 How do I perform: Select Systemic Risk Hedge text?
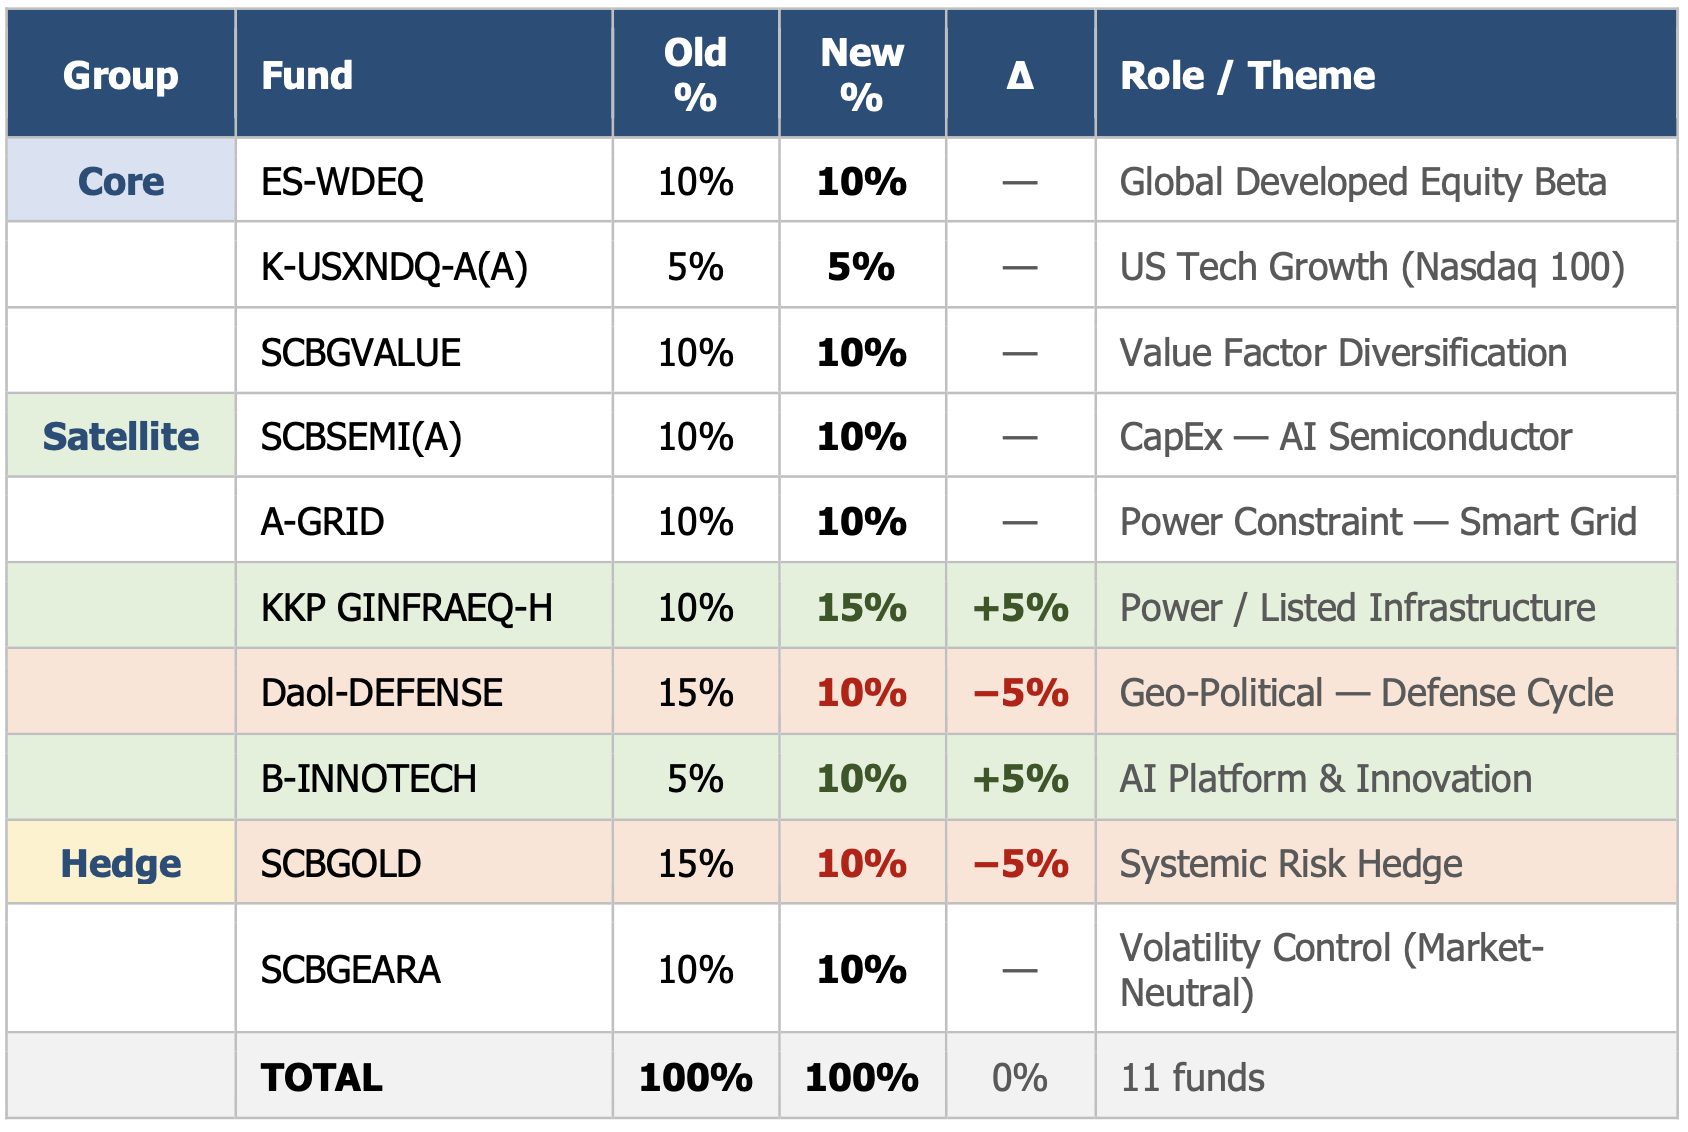[1291, 864]
